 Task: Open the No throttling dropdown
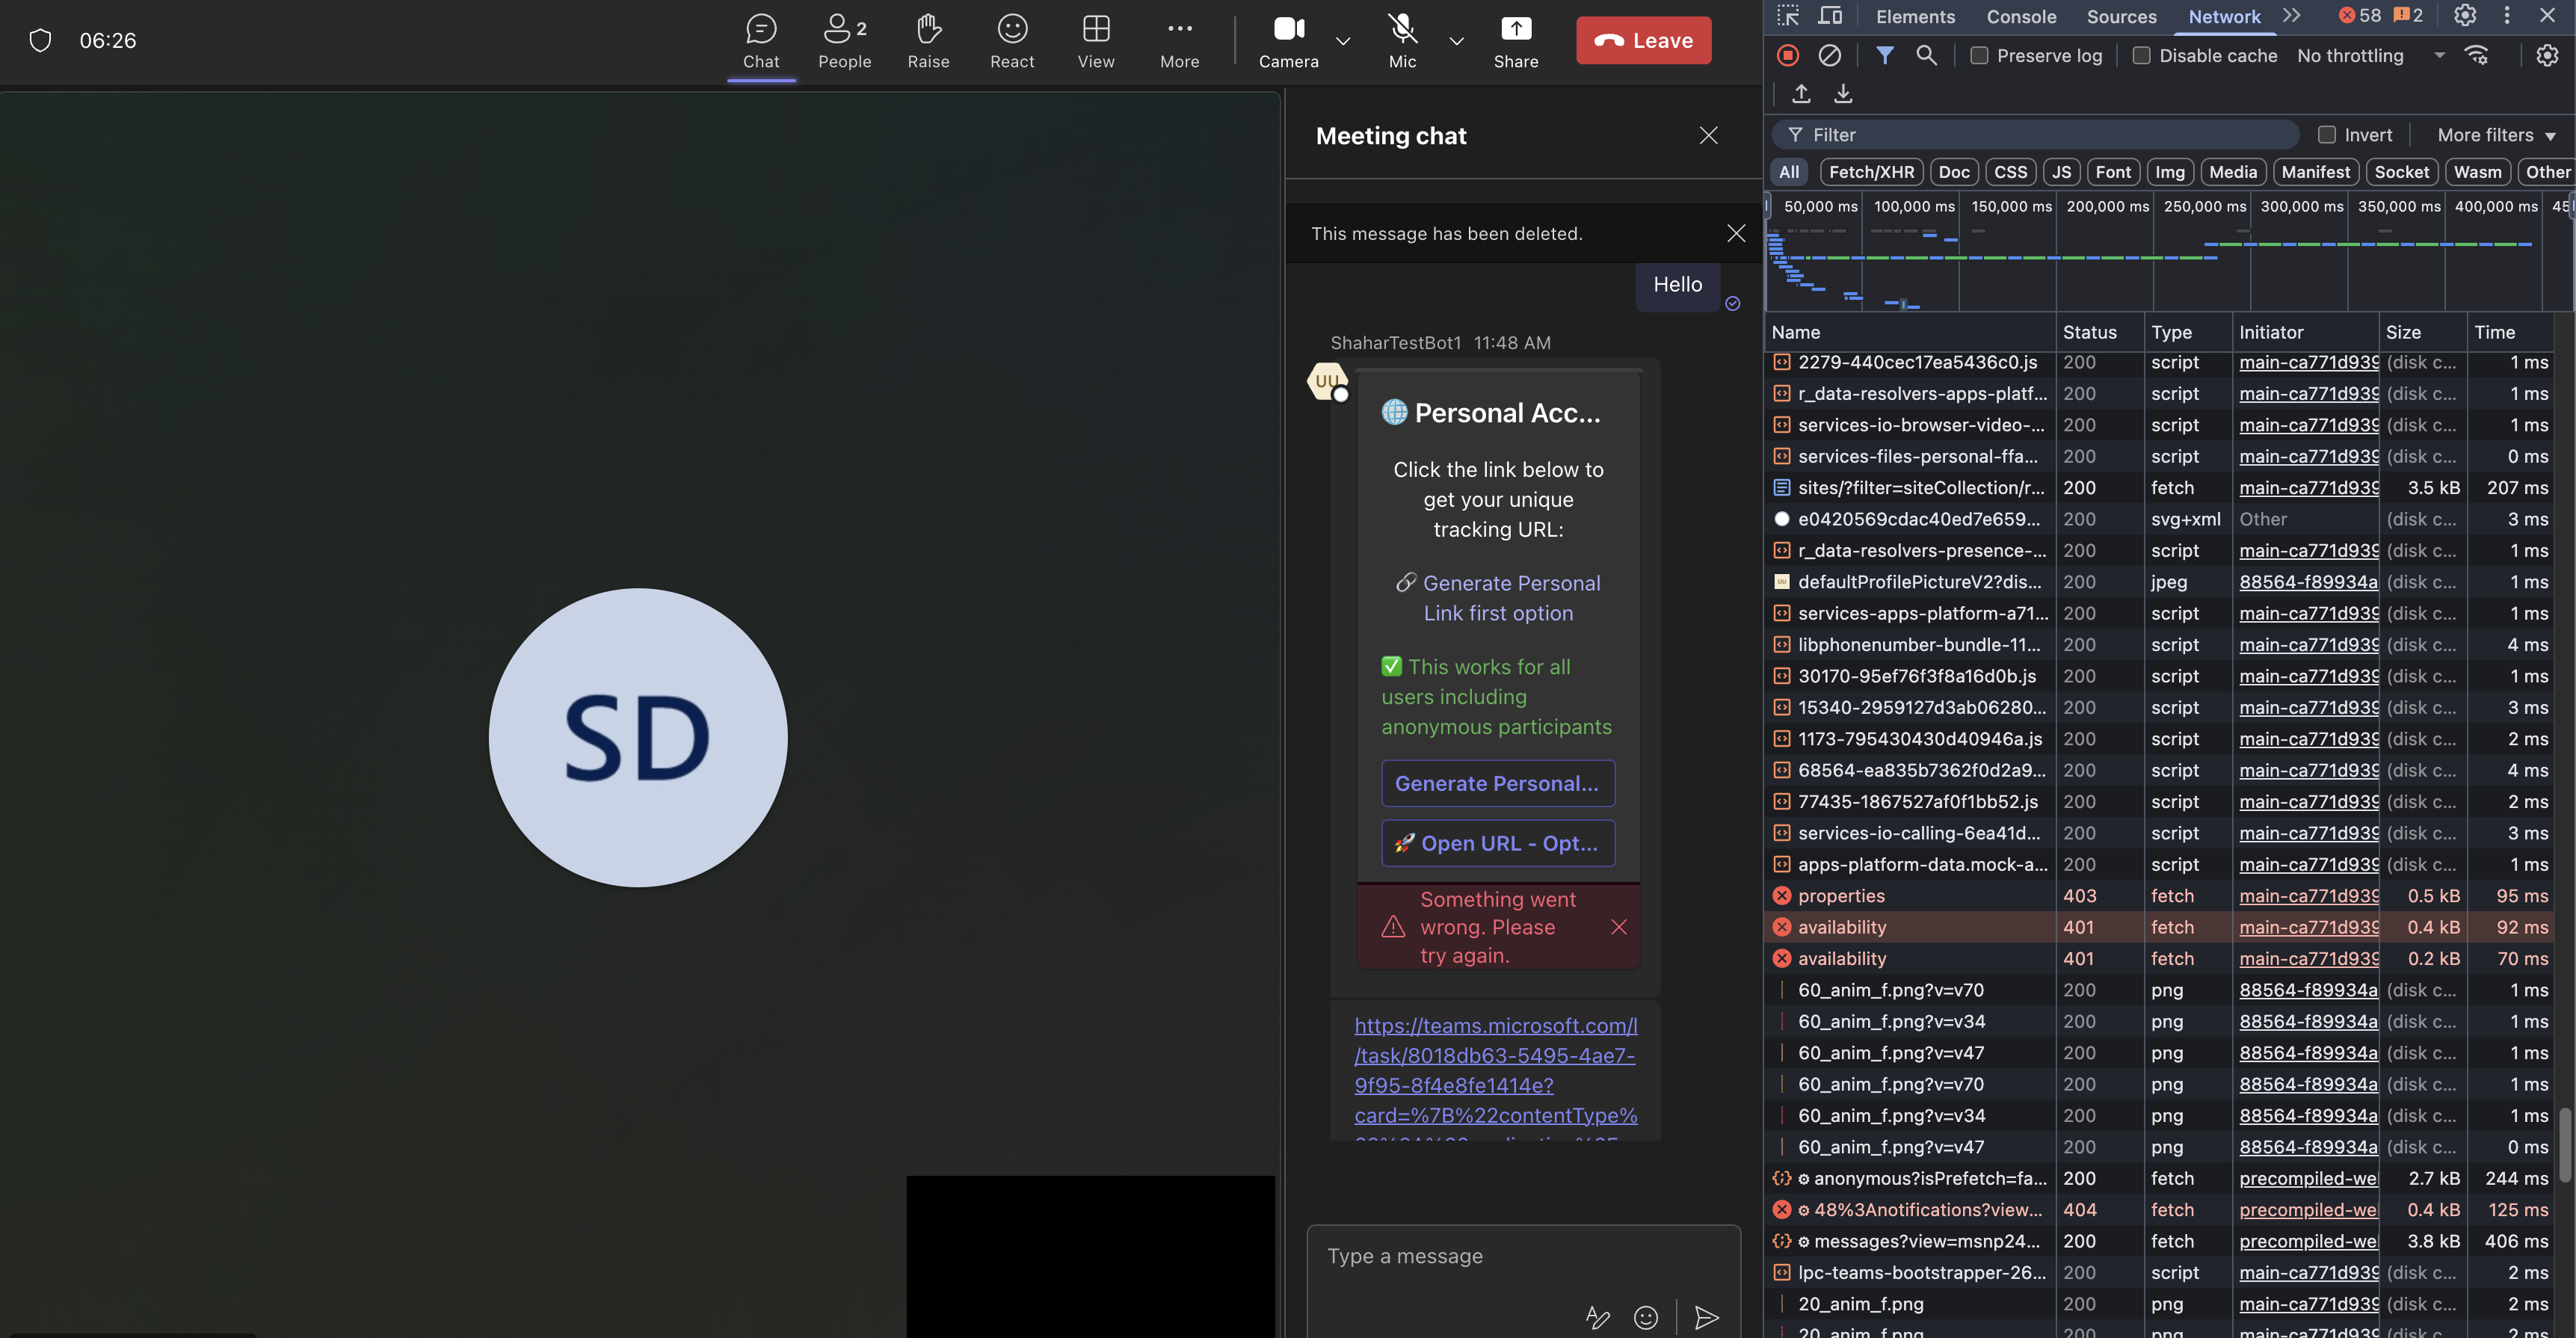pyautogui.click(x=2370, y=56)
